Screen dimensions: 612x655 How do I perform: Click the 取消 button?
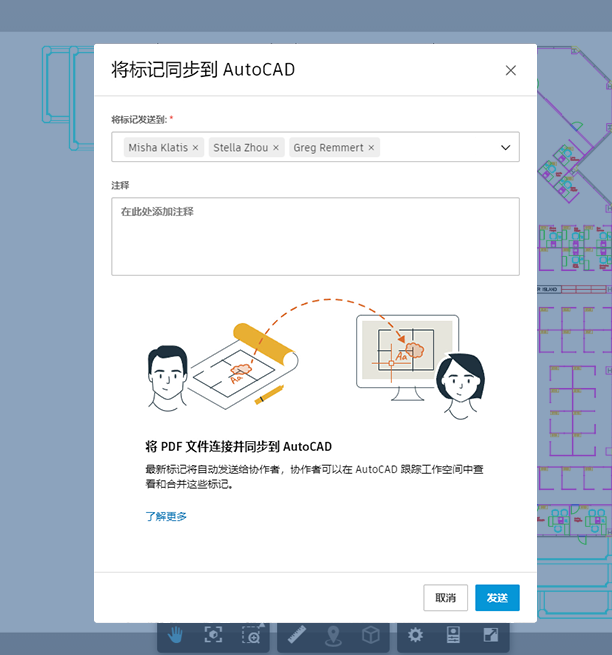pos(445,598)
